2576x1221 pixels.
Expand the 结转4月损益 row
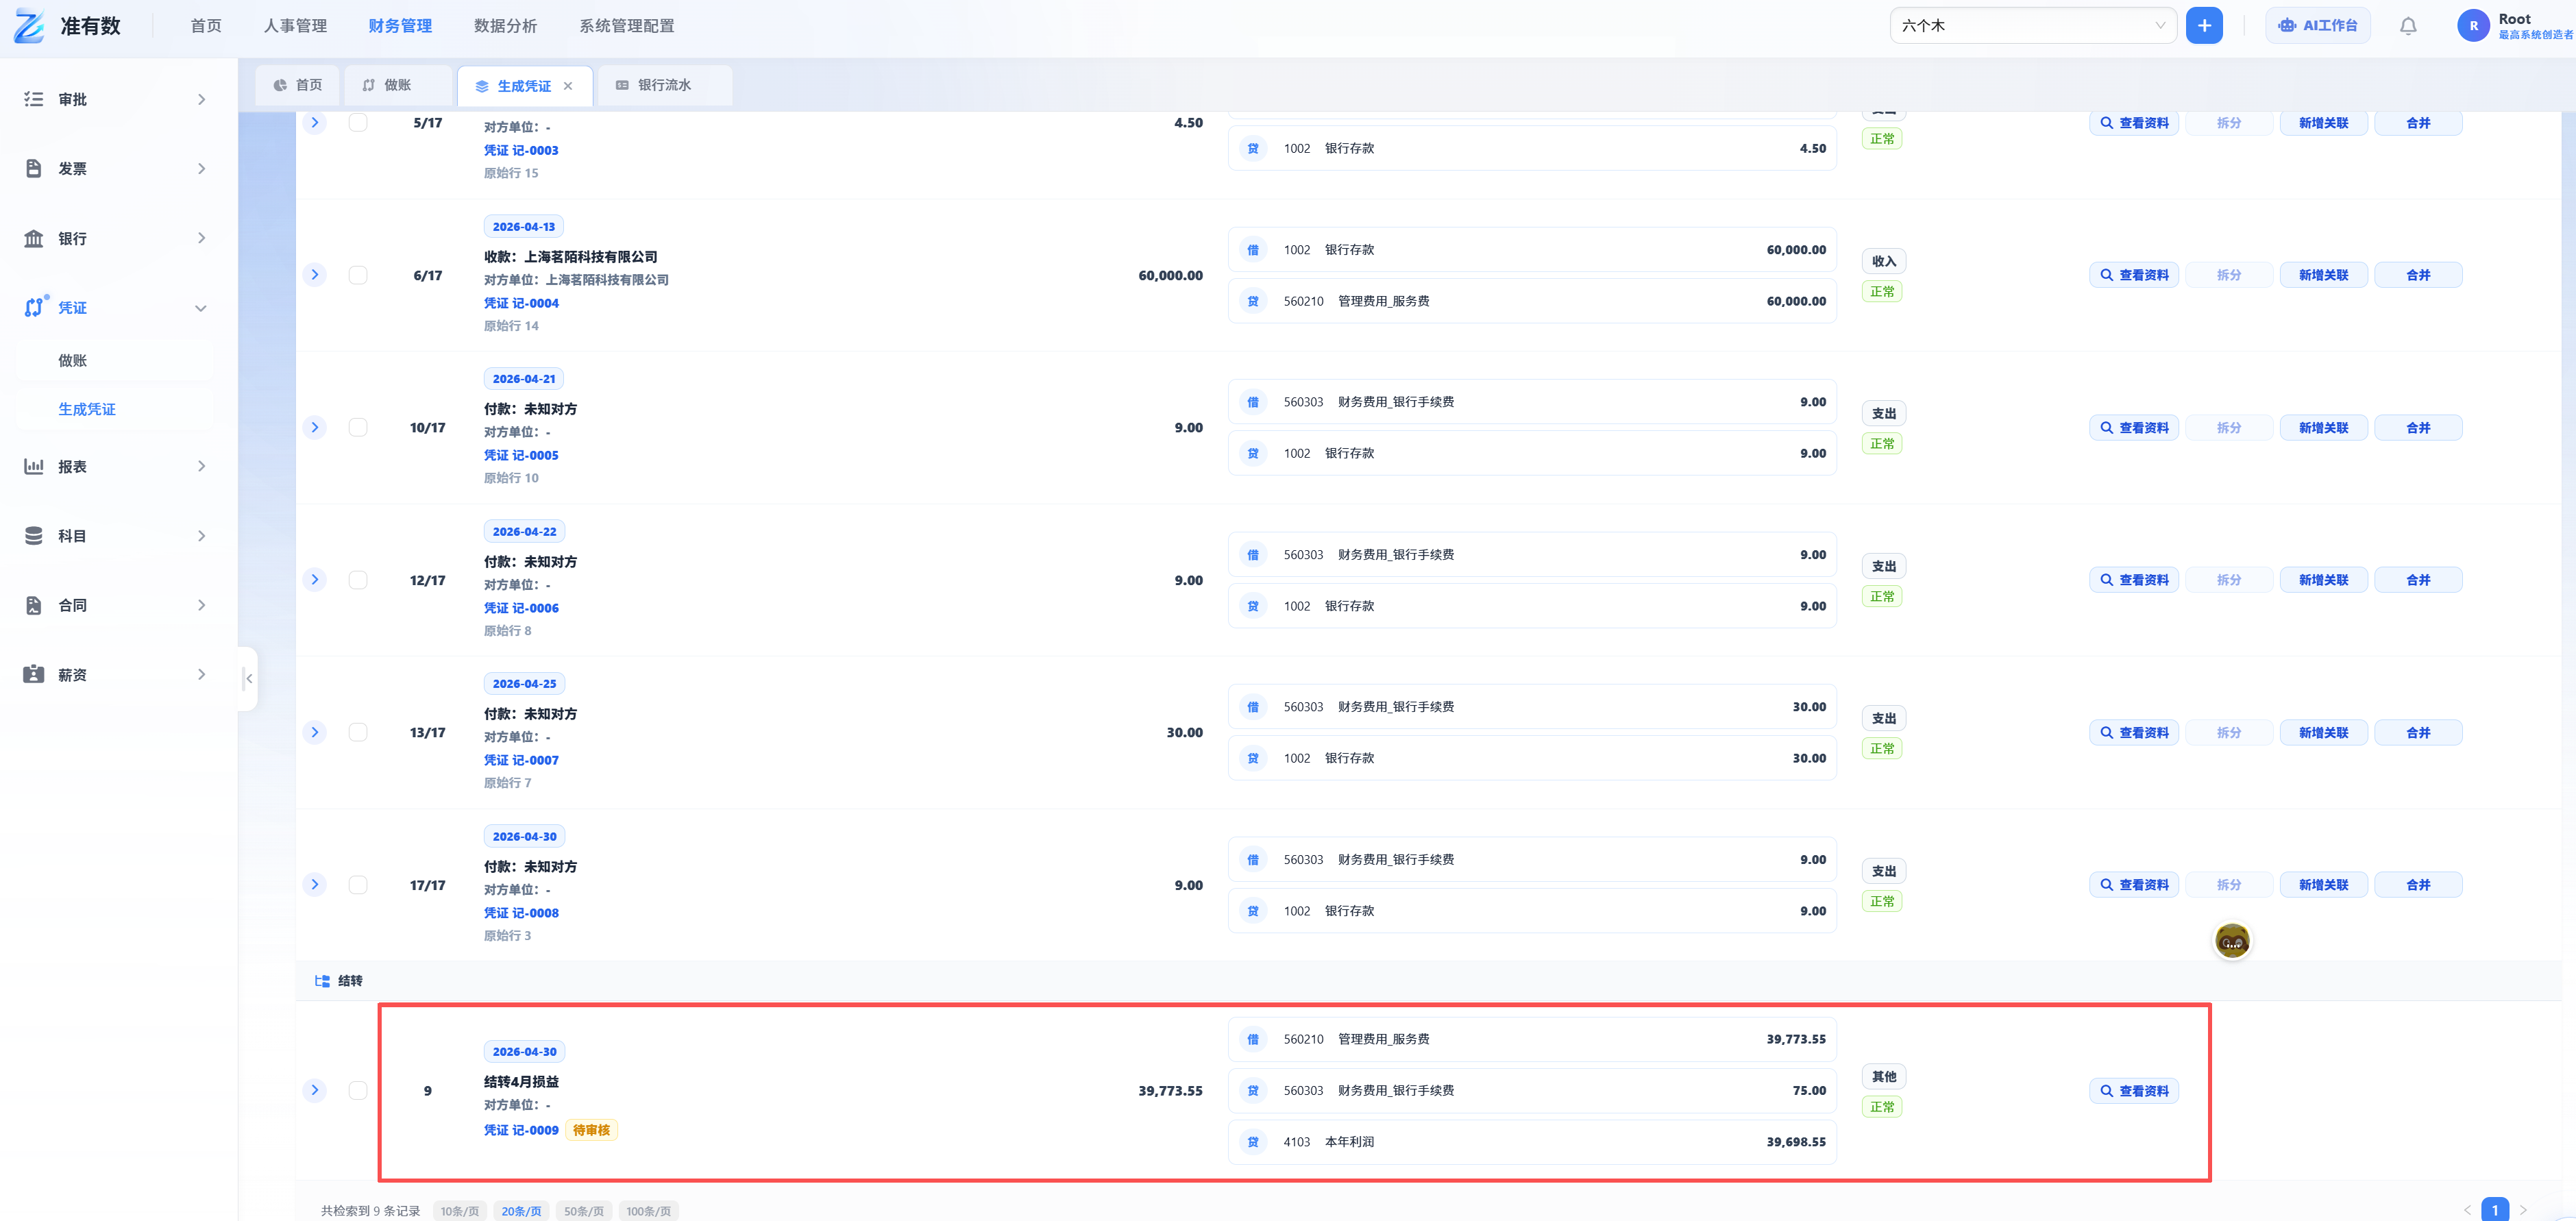tap(315, 1090)
